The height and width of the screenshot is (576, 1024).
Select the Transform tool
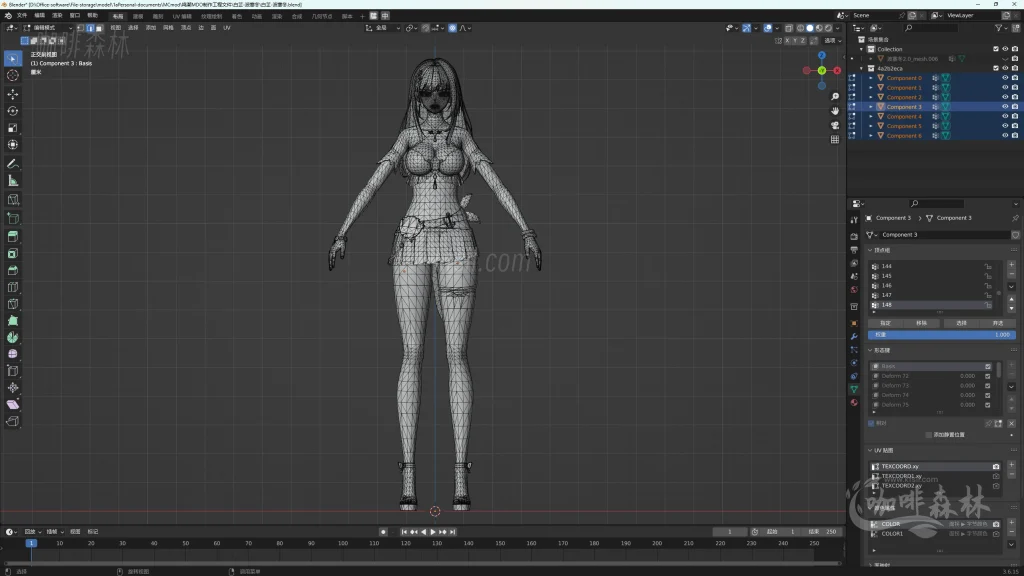coord(12,145)
